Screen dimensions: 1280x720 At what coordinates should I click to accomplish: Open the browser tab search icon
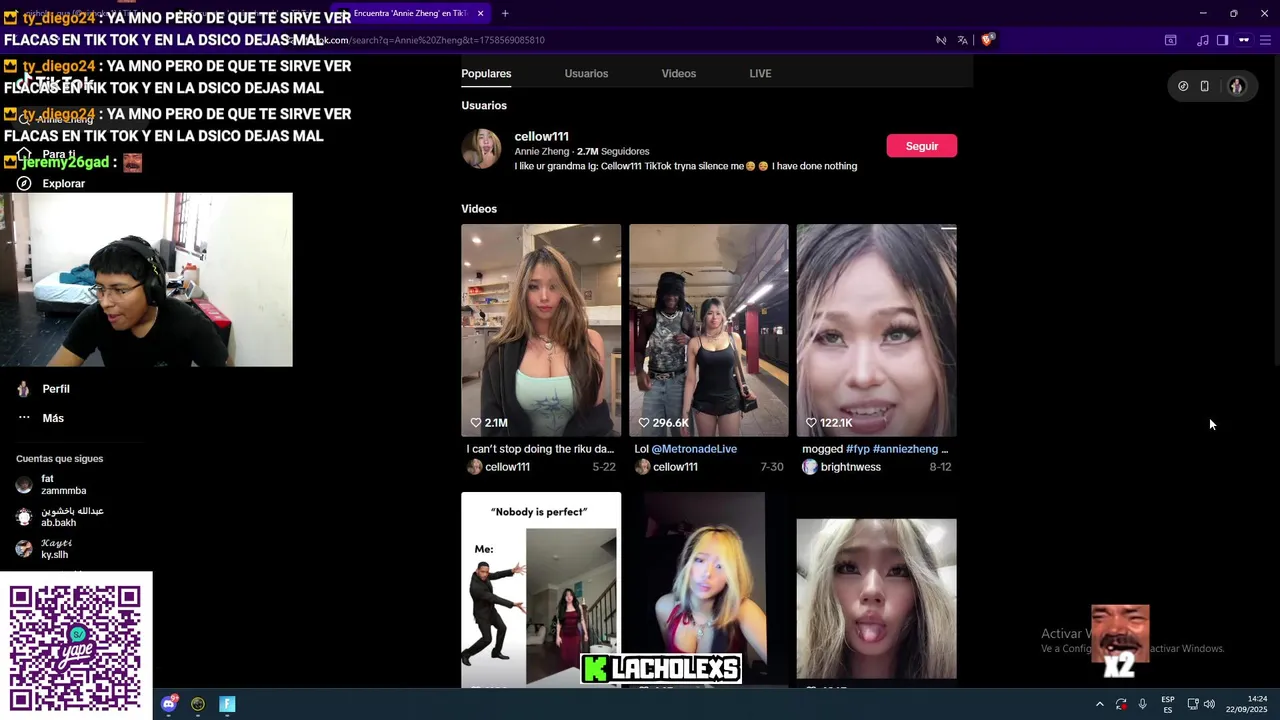coord(1170,40)
